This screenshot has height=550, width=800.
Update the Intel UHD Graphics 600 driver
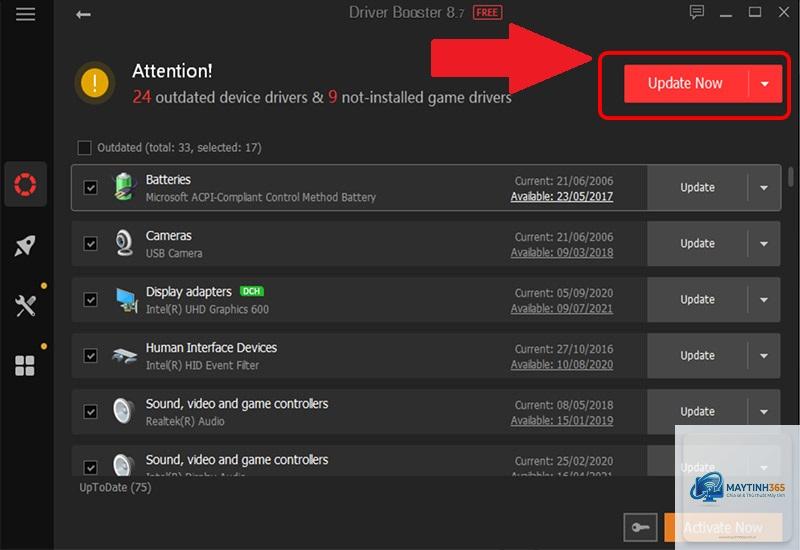tap(697, 300)
